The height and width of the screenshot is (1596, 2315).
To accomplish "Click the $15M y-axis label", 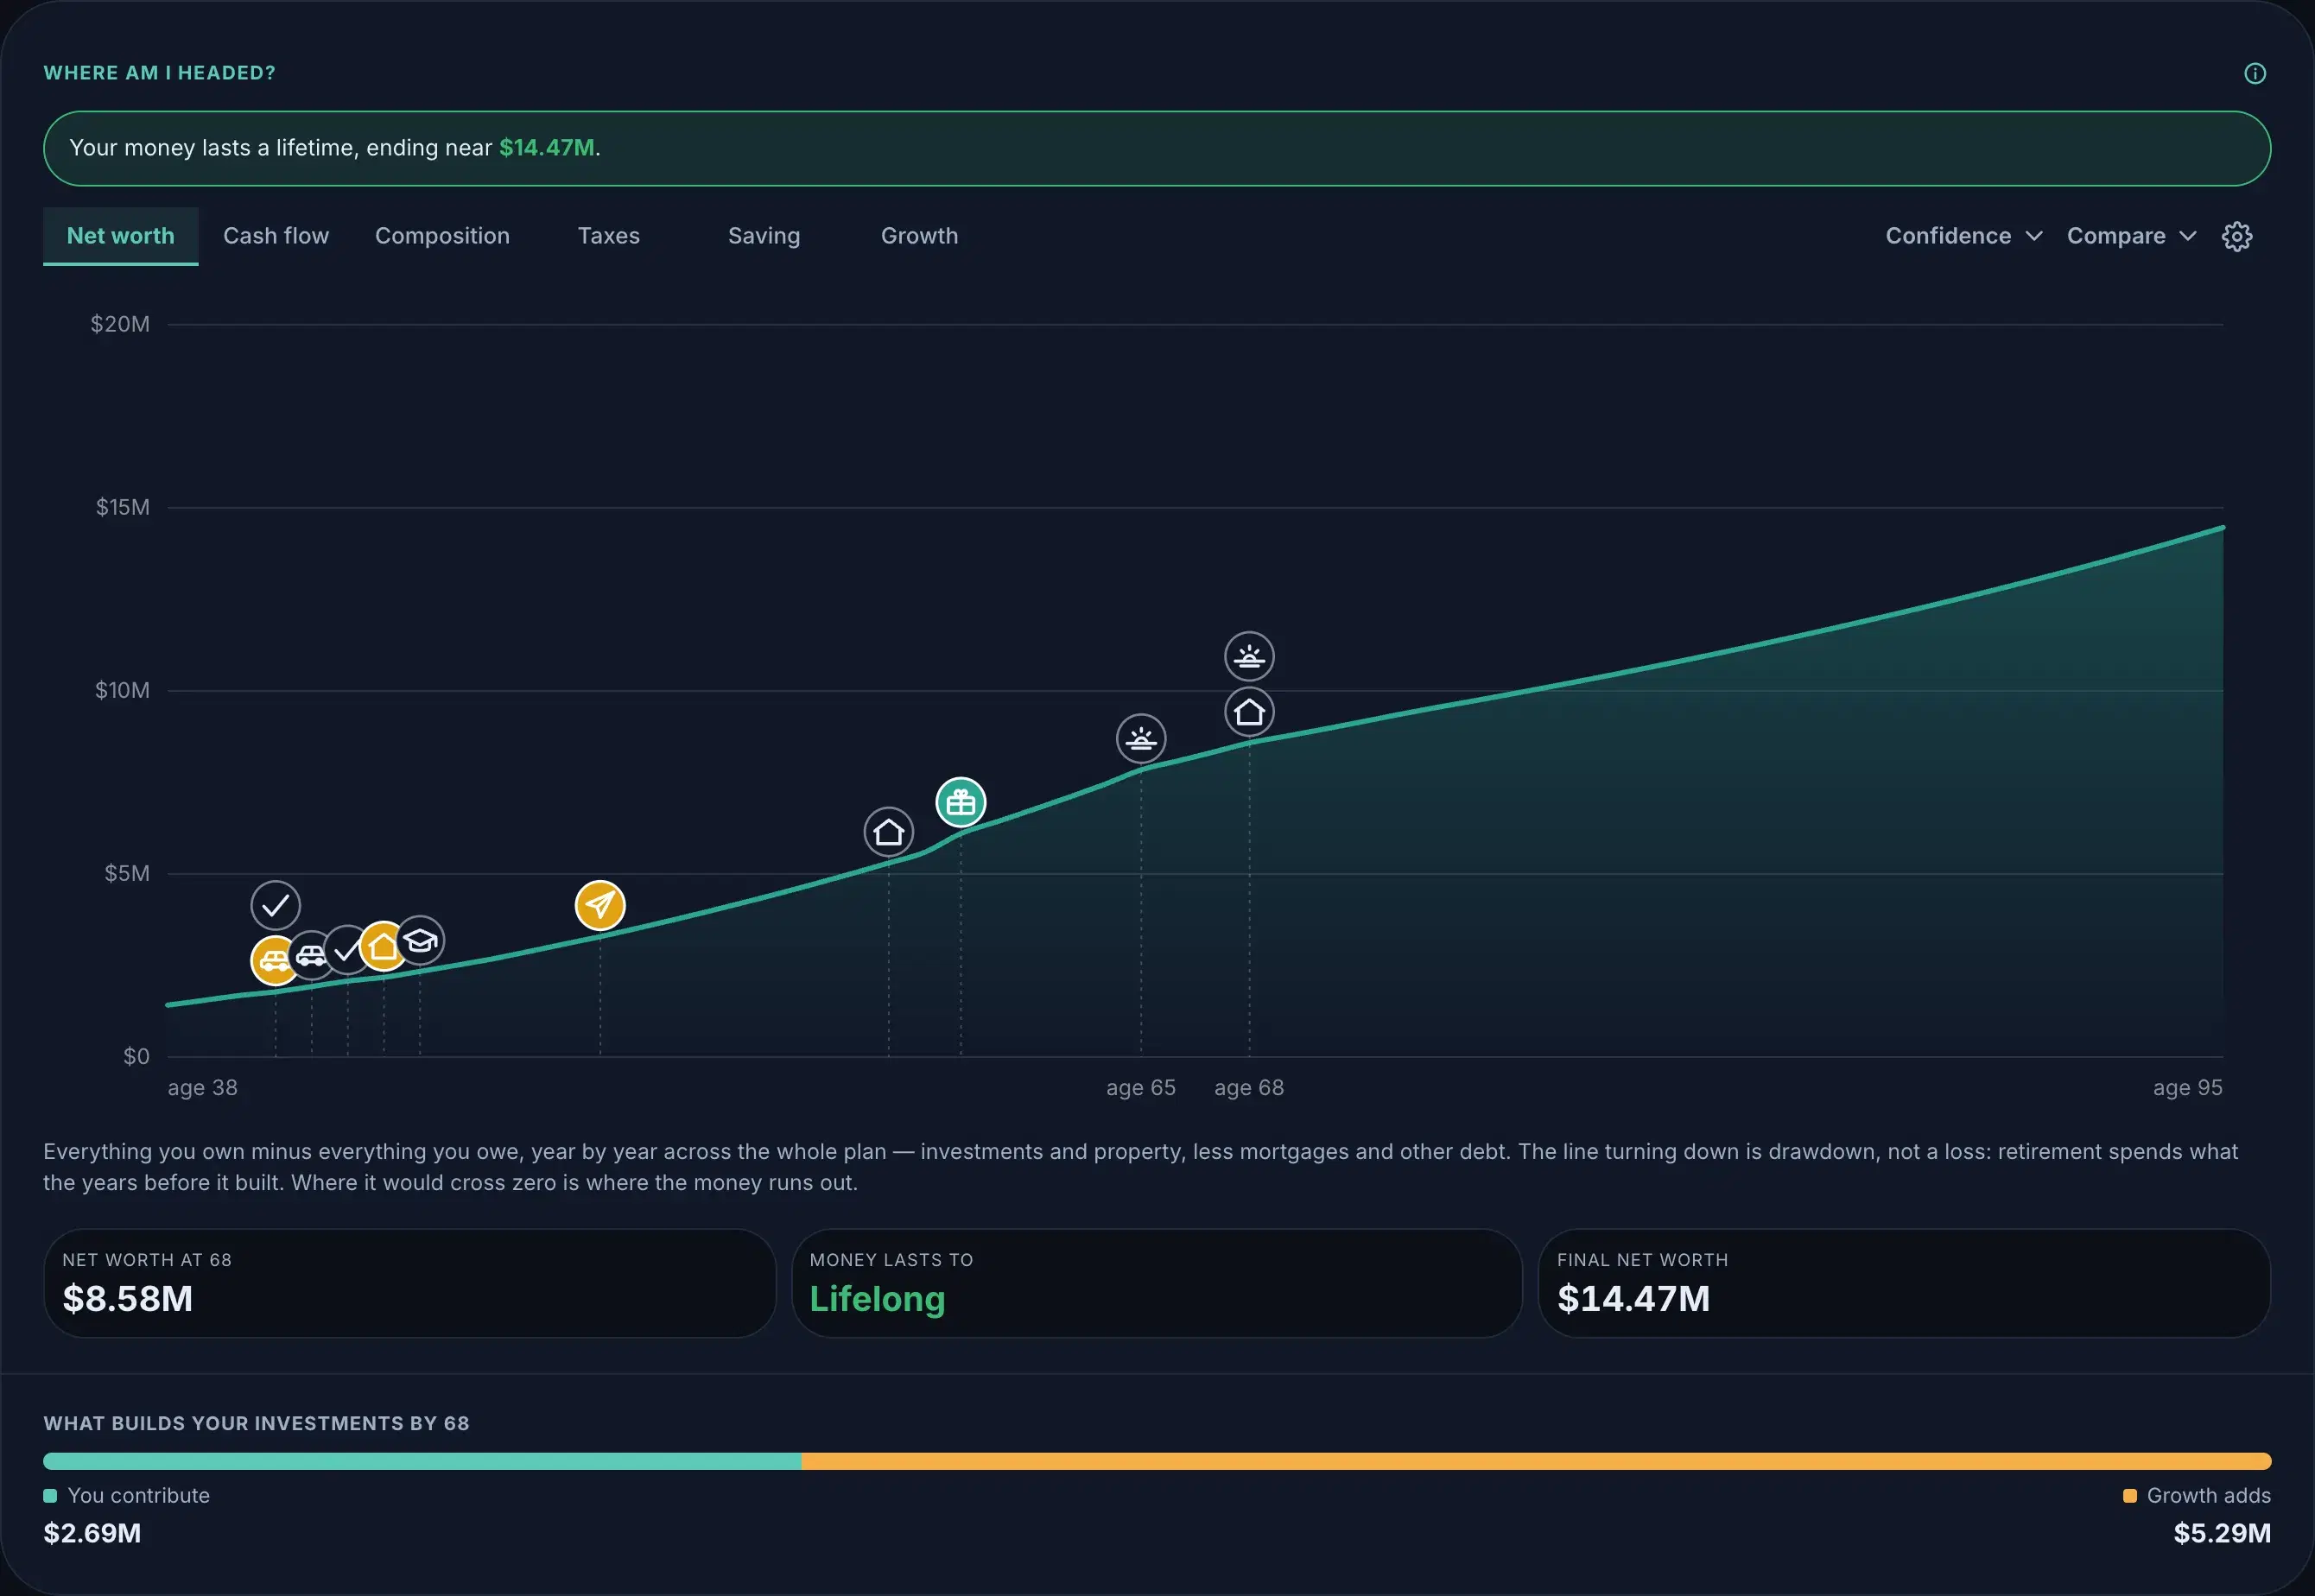I will click(x=122, y=507).
